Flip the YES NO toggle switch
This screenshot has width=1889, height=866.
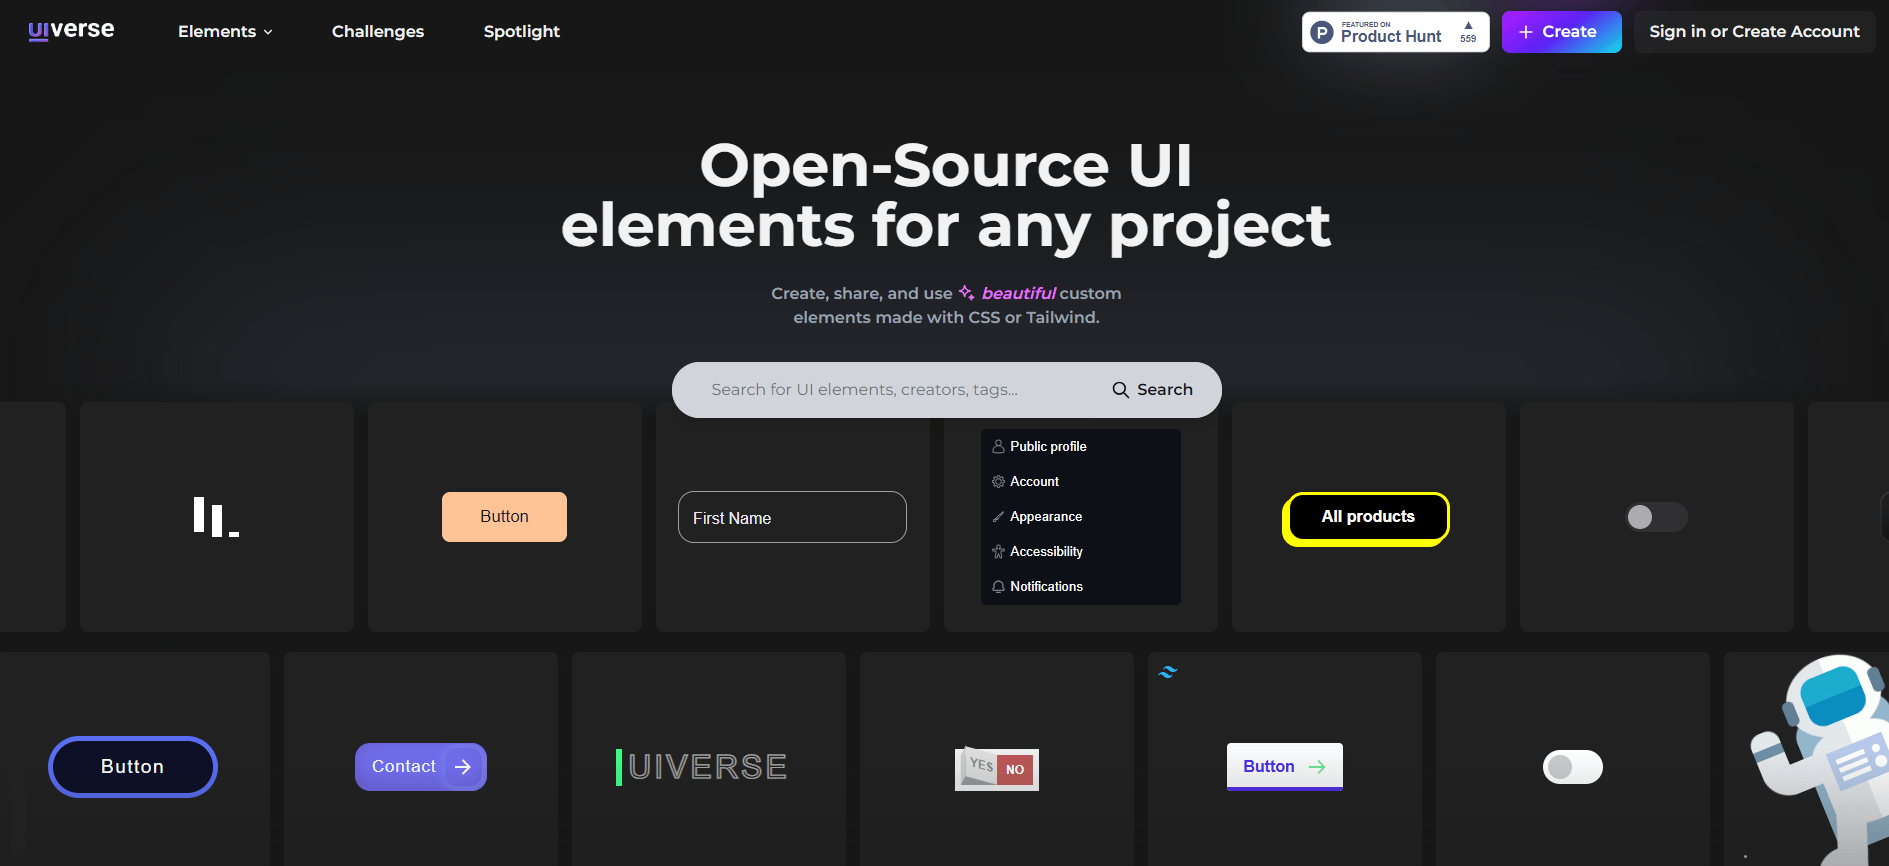pyautogui.click(x=997, y=769)
